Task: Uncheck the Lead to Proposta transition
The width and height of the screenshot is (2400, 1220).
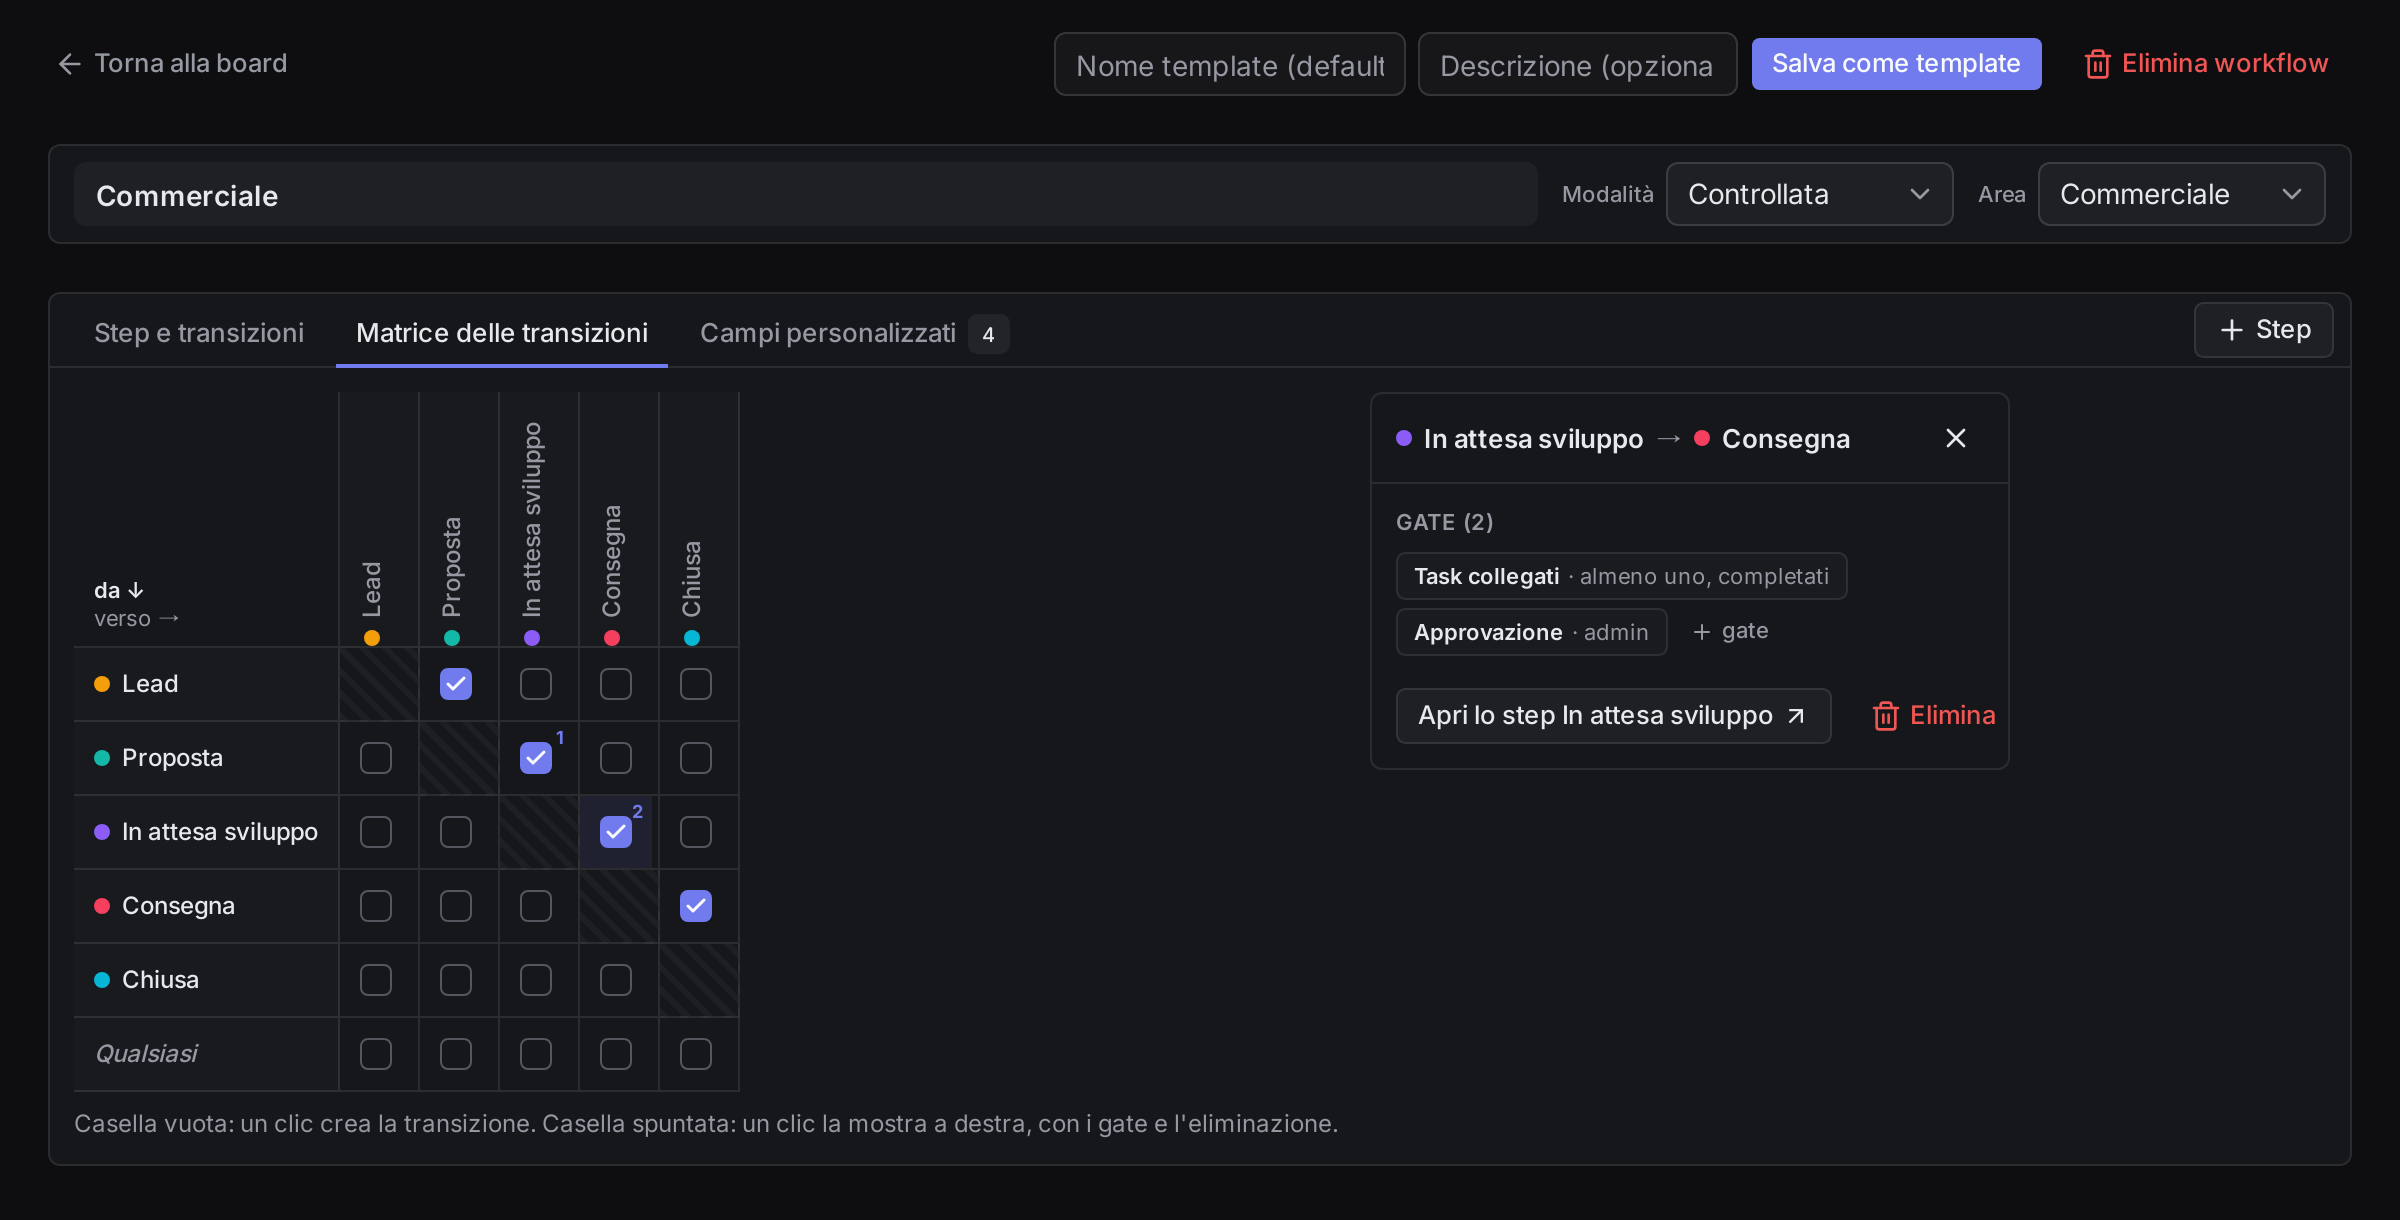Action: click(x=456, y=684)
